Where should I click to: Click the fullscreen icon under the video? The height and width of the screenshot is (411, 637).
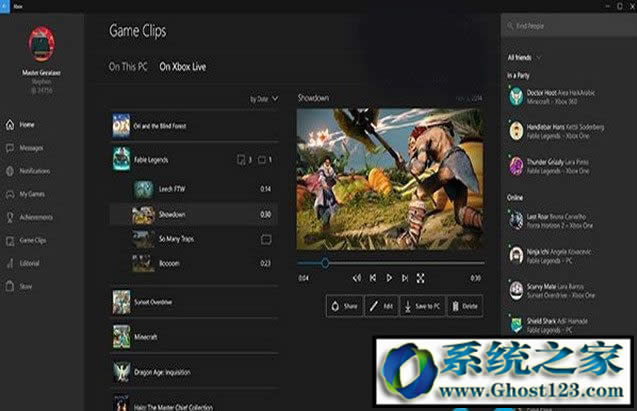[x=420, y=277]
